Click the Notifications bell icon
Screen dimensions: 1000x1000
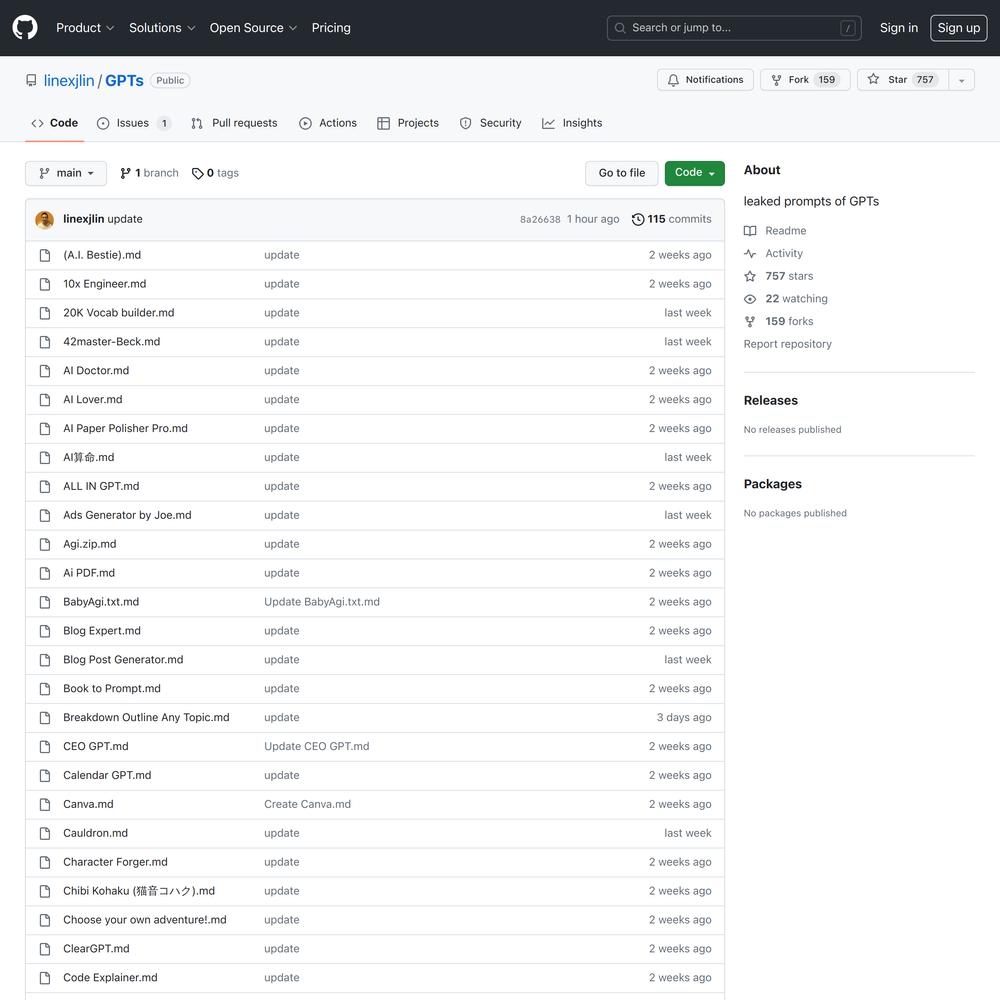pyautogui.click(x=673, y=80)
